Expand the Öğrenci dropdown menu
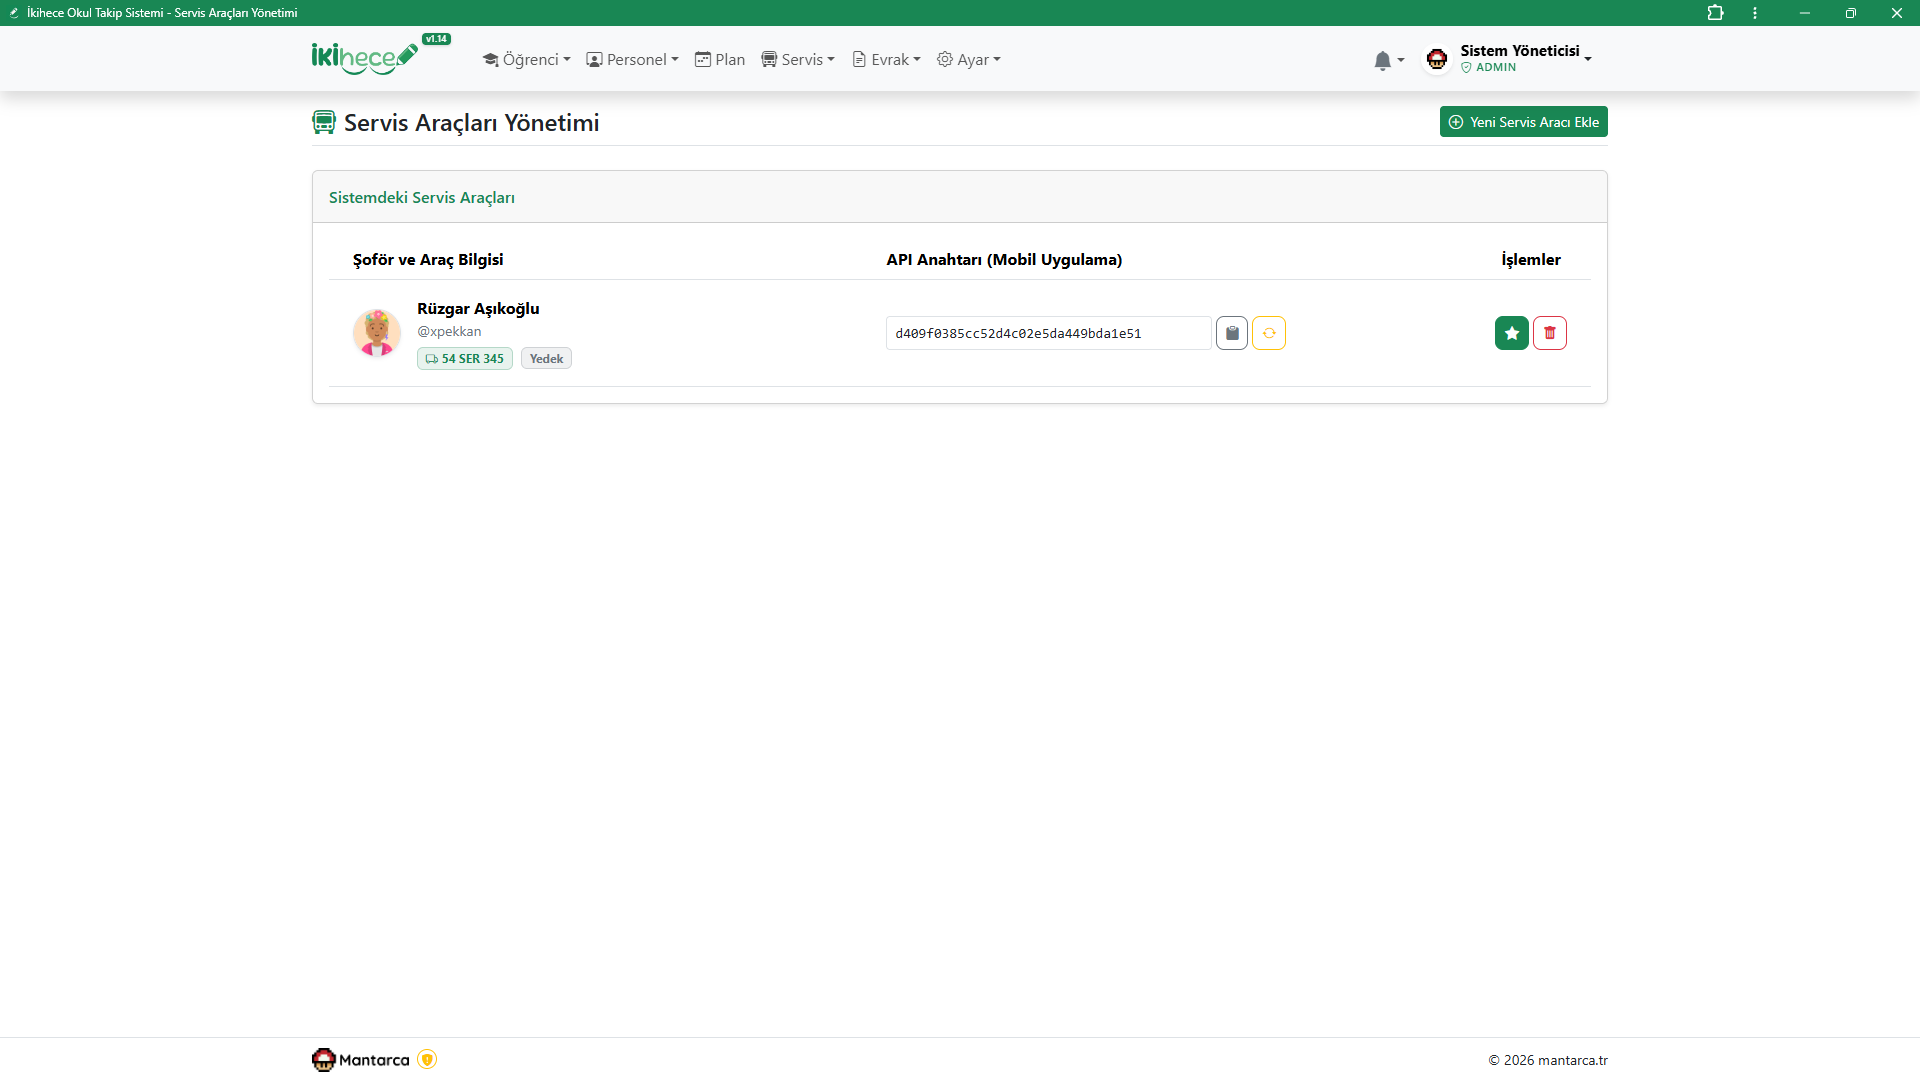The height and width of the screenshot is (1080, 1920). click(526, 60)
